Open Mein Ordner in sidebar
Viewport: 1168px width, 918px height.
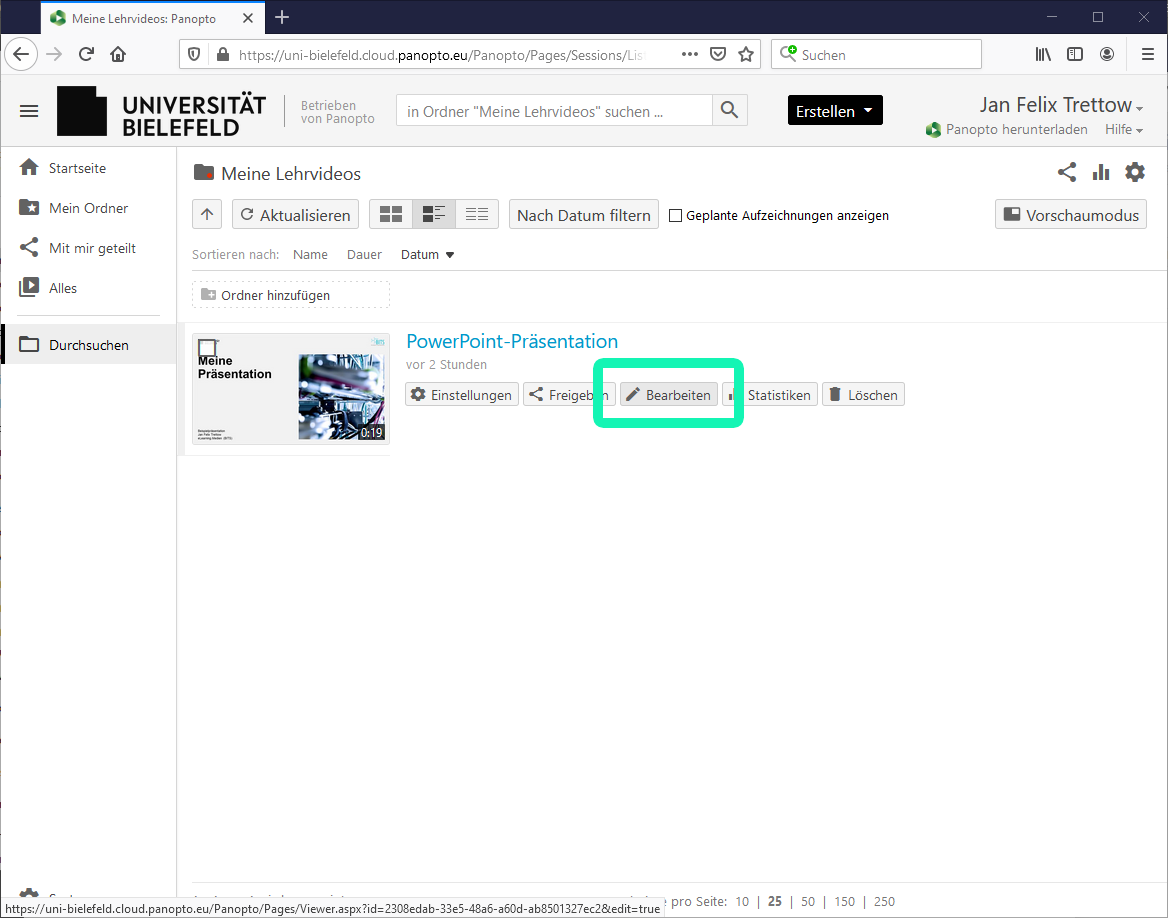[88, 208]
